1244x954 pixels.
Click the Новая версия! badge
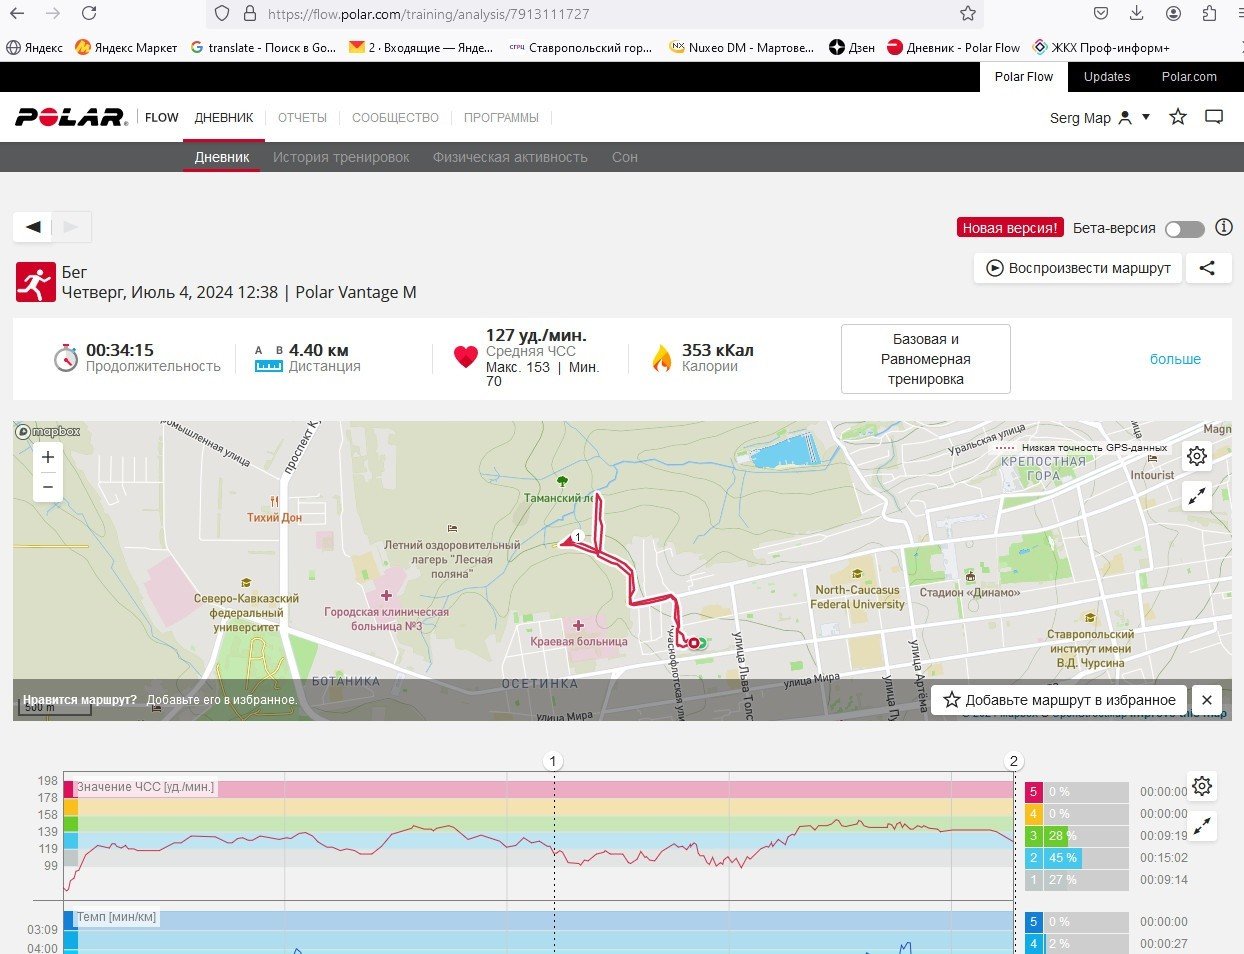(x=1010, y=228)
